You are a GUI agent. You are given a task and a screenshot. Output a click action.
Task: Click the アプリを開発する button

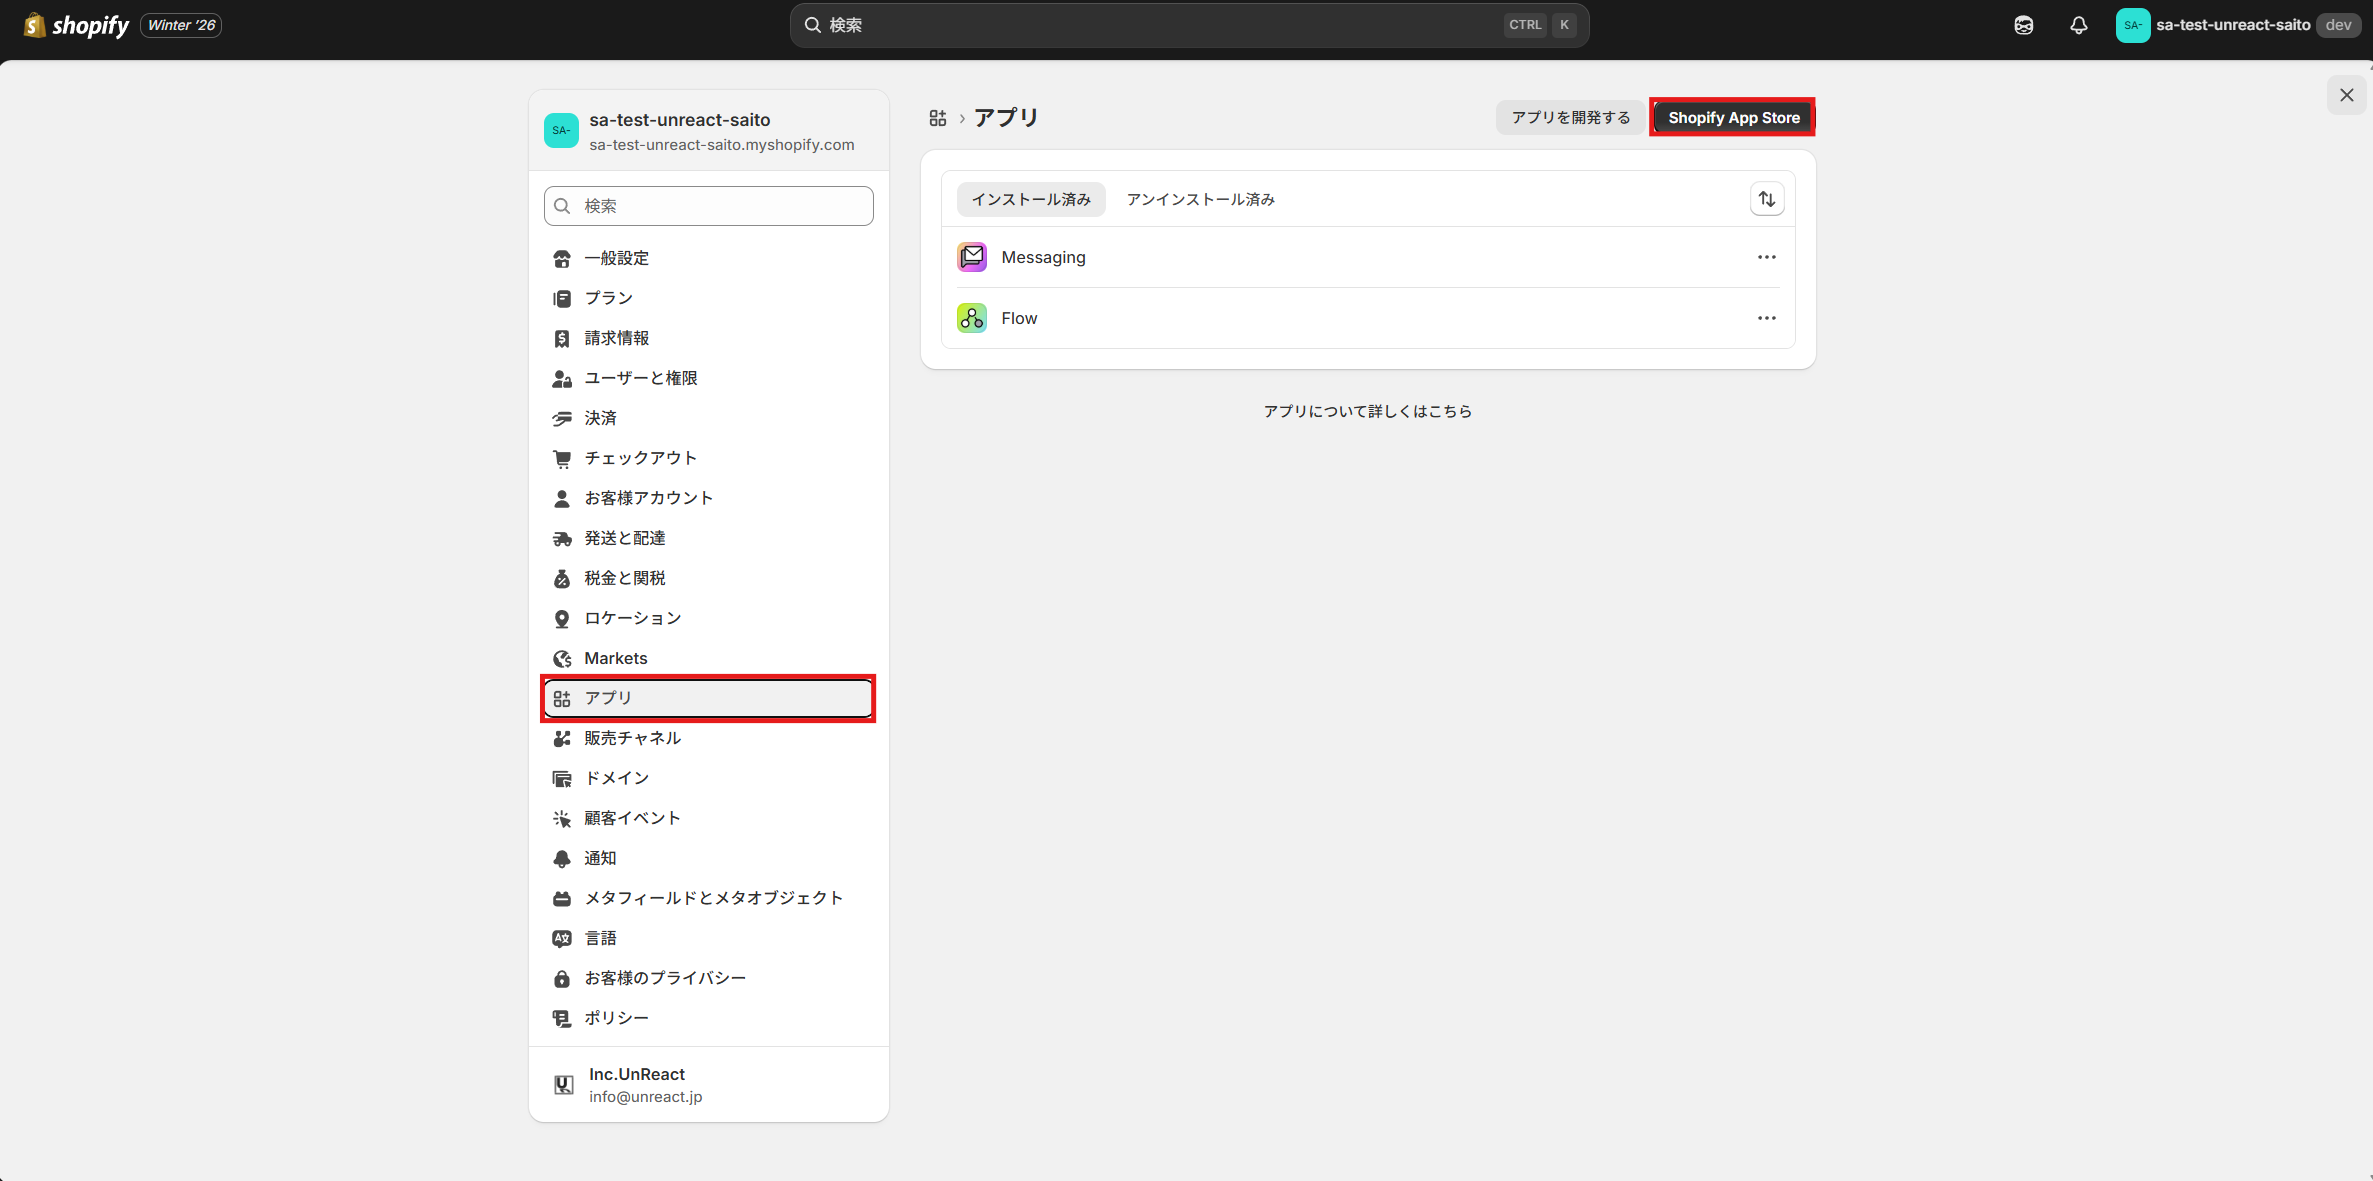pyautogui.click(x=1571, y=117)
